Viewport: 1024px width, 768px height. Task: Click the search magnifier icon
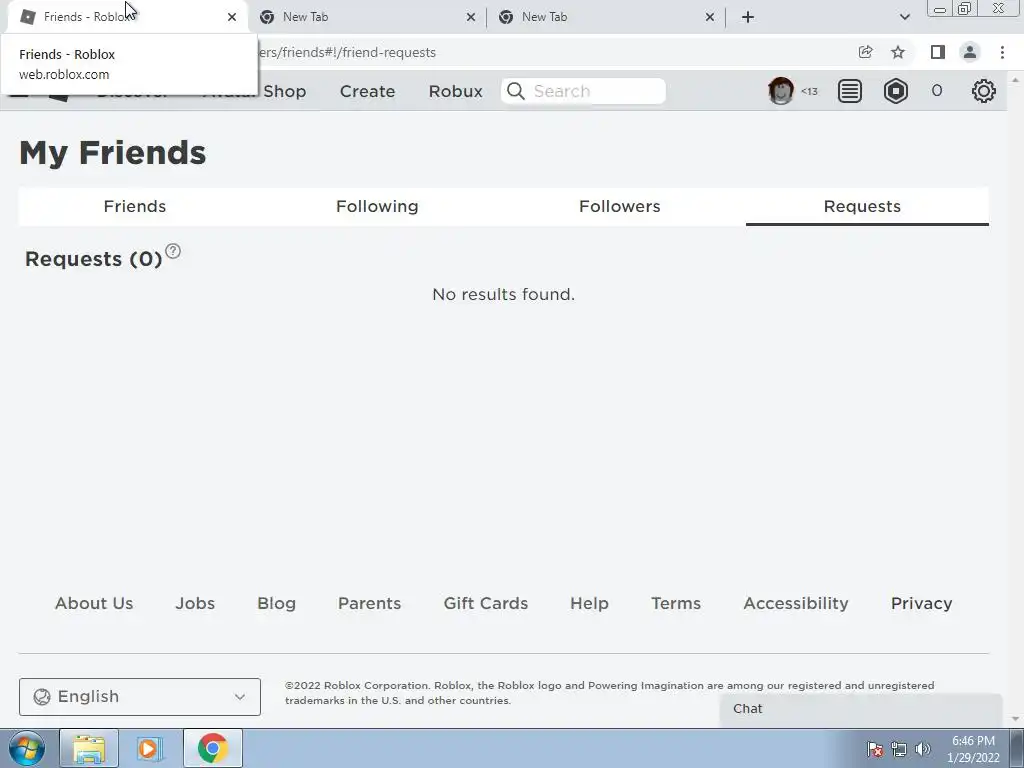(515, 91)
